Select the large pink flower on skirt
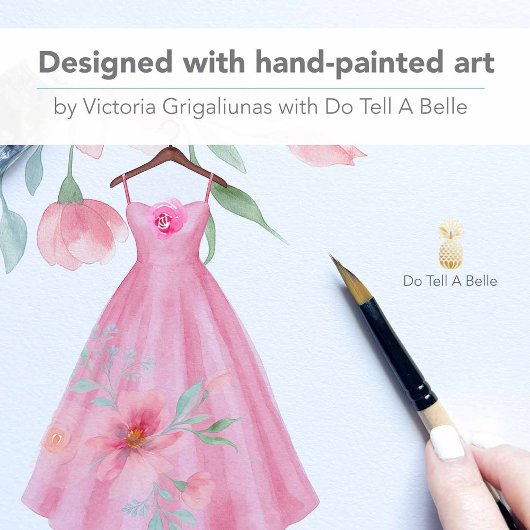Screen dimensions: 530x530 pos(136,435)
